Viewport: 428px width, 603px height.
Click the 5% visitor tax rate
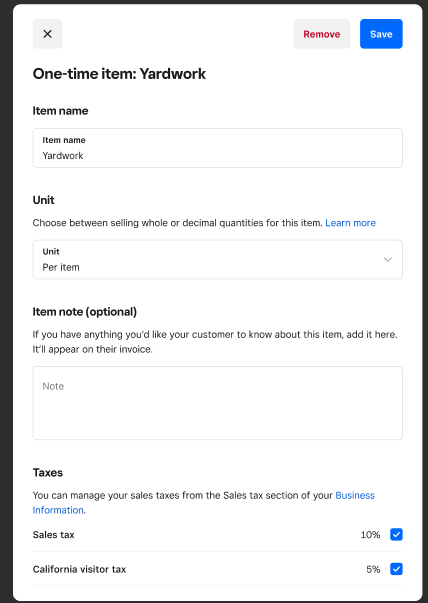(x=373, y=569)
